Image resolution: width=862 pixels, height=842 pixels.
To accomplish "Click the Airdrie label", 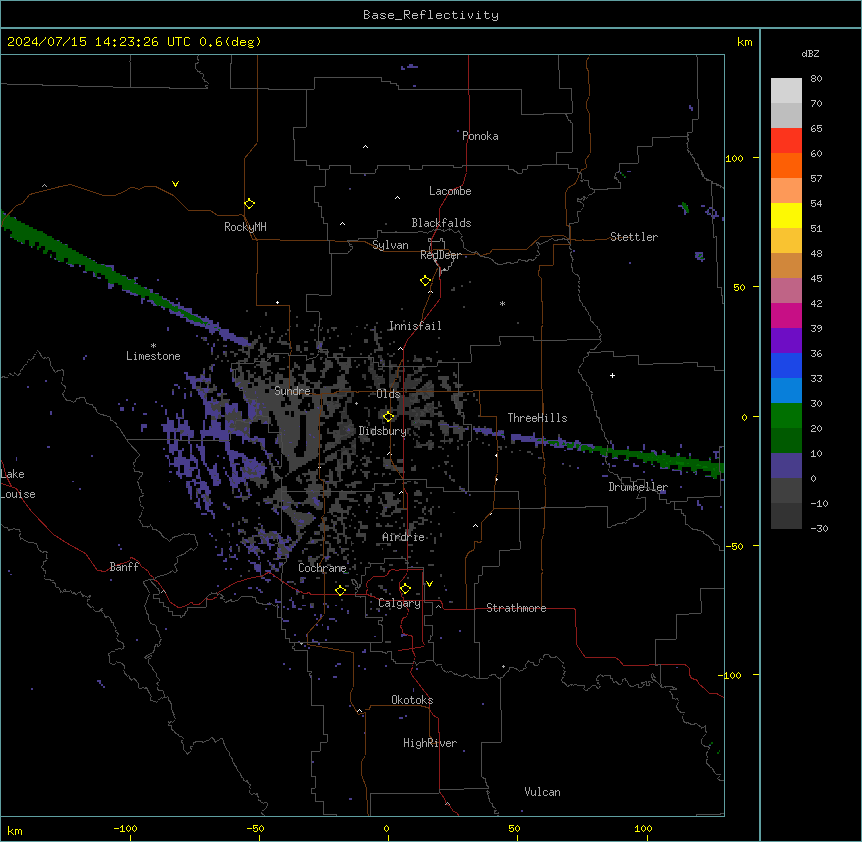I will 403,537.
